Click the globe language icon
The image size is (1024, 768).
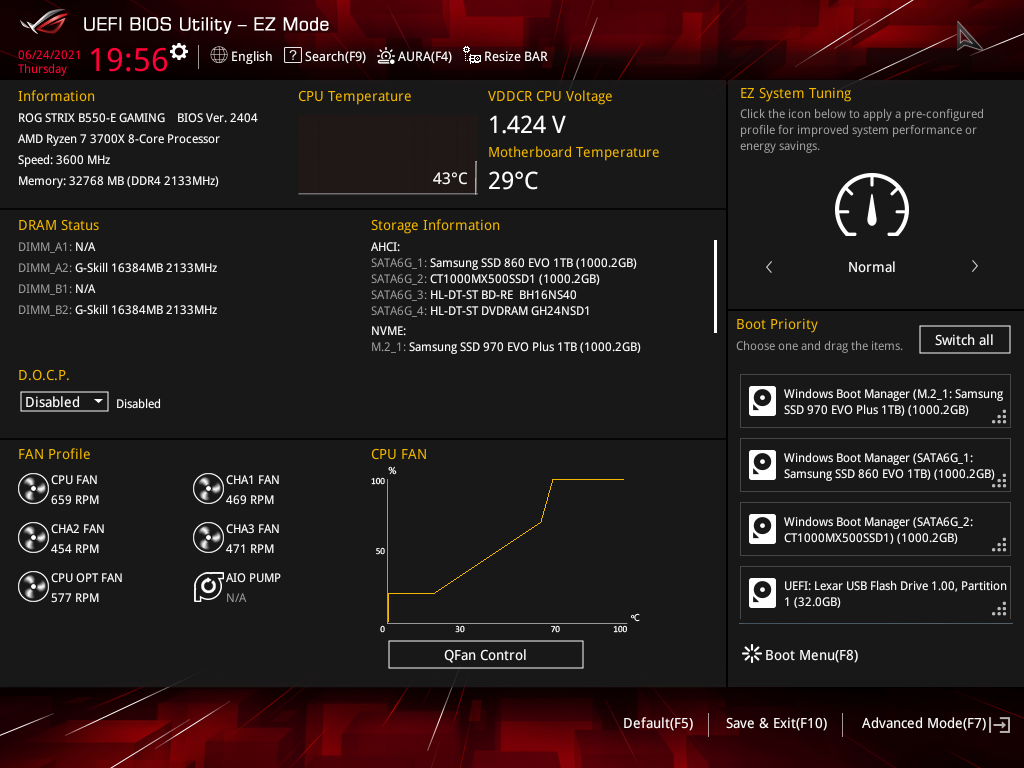(x=219, y=56)
